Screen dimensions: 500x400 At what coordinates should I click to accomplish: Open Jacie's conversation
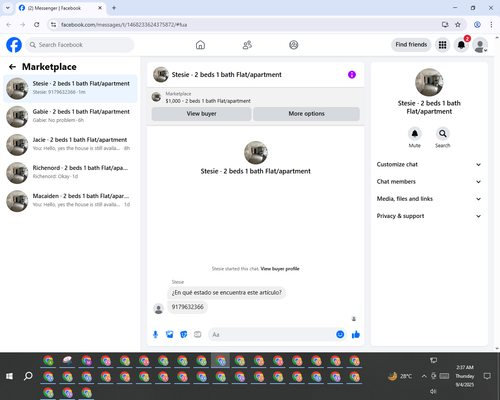pos(70,145)
